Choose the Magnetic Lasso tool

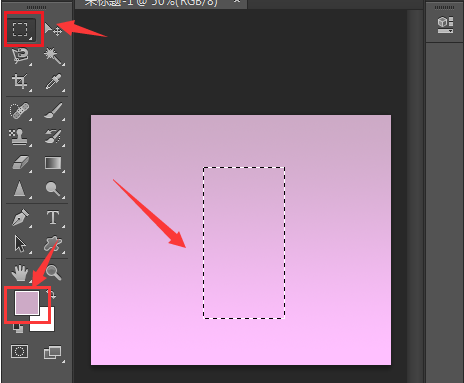(20, 56)
